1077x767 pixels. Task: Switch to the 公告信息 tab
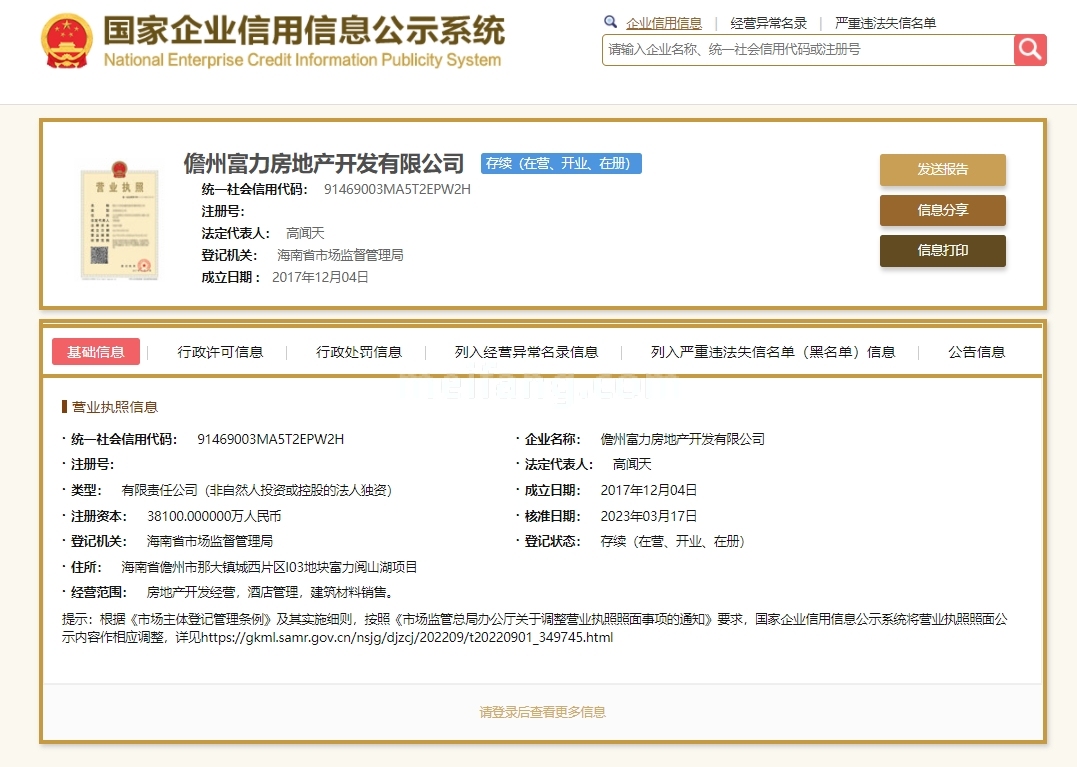coord(976,352)
